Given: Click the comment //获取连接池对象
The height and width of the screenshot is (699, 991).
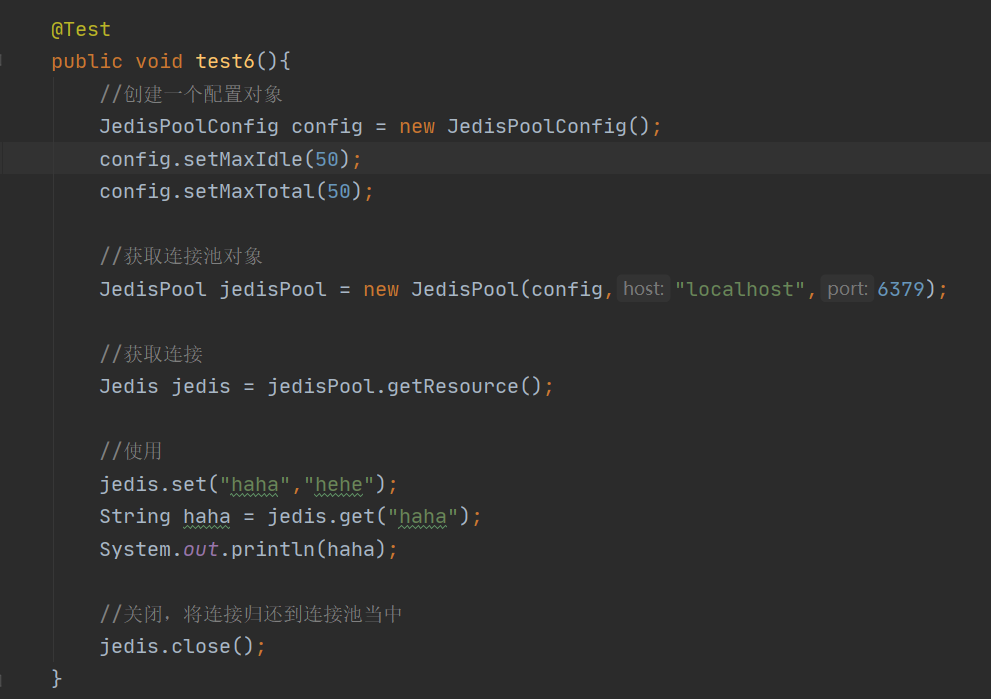Looking at the screenshot, I should click(181, 256).
